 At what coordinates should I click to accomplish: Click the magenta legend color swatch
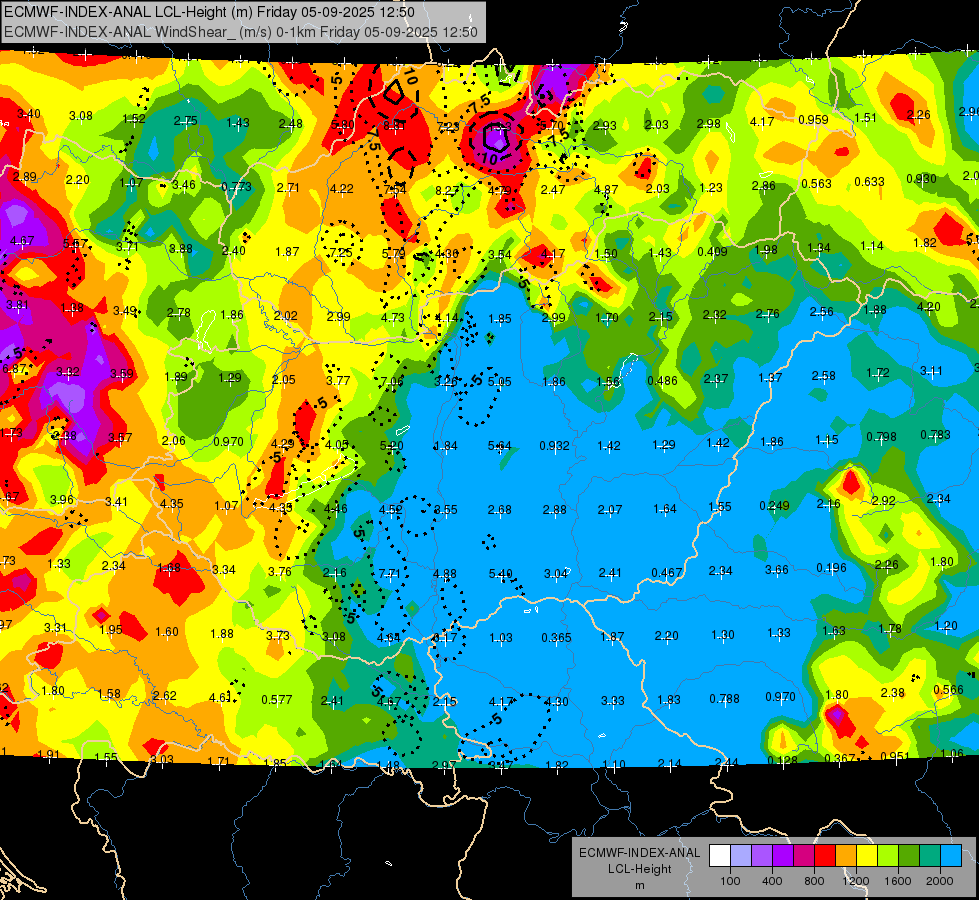804,856
